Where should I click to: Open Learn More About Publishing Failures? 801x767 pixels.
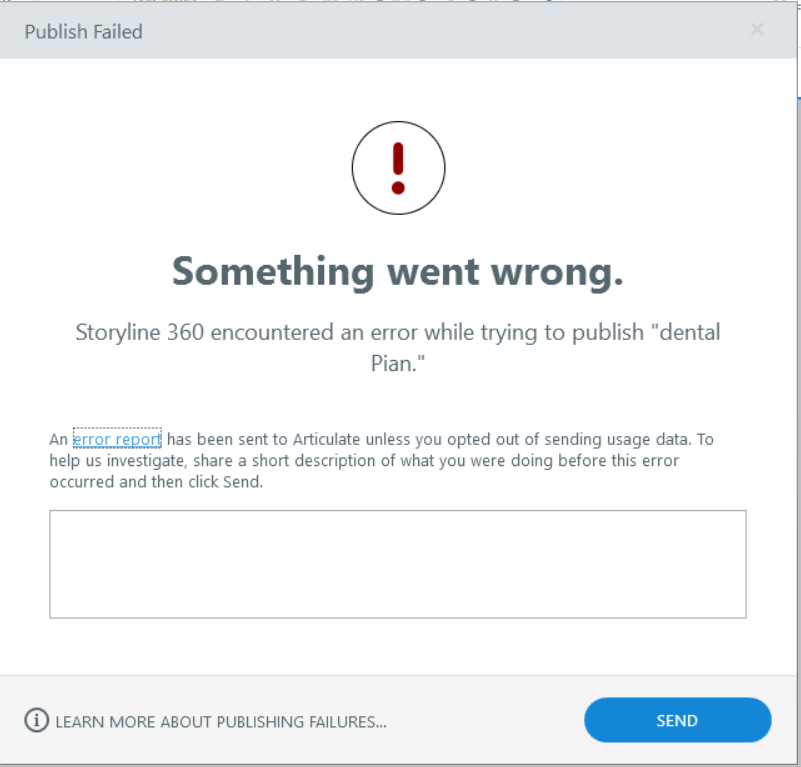[220, 721]
